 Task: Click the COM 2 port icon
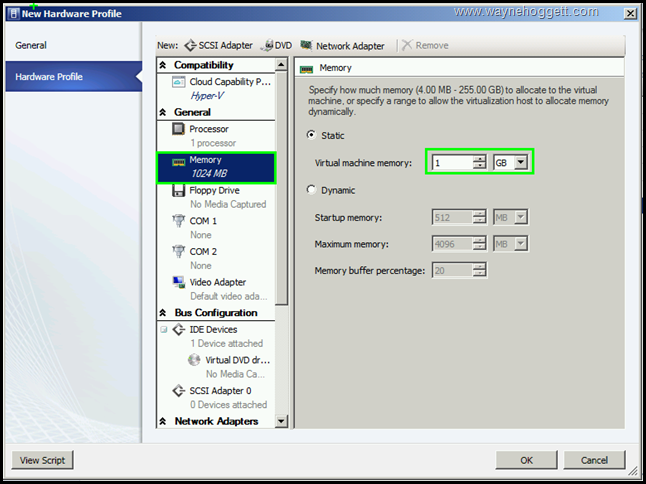(178, 251)
